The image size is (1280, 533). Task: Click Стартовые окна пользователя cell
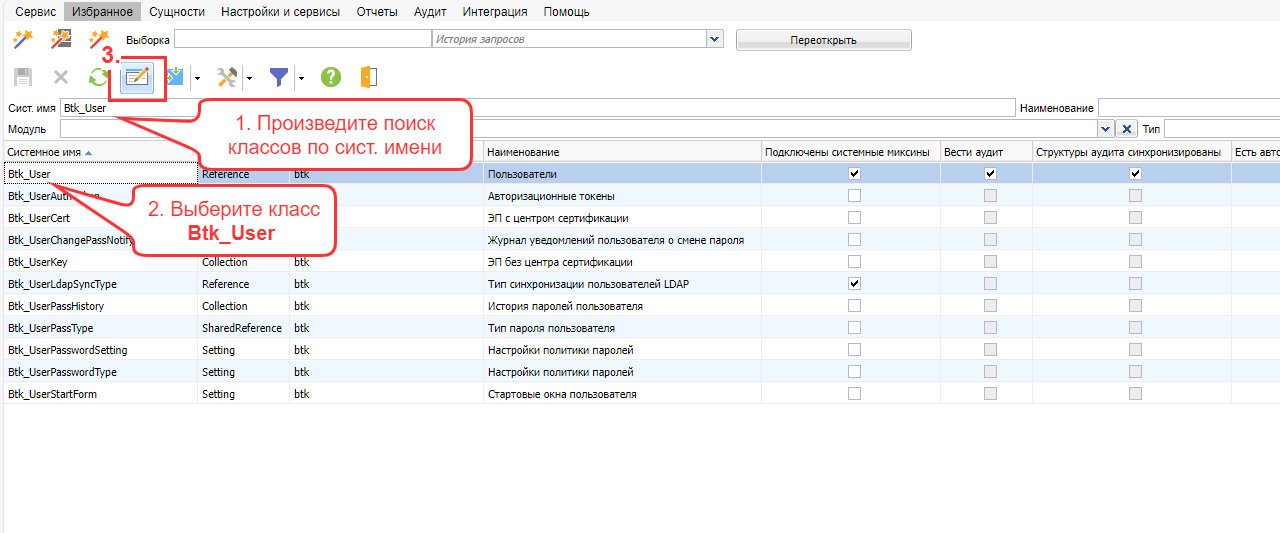(x=622, y=394)
